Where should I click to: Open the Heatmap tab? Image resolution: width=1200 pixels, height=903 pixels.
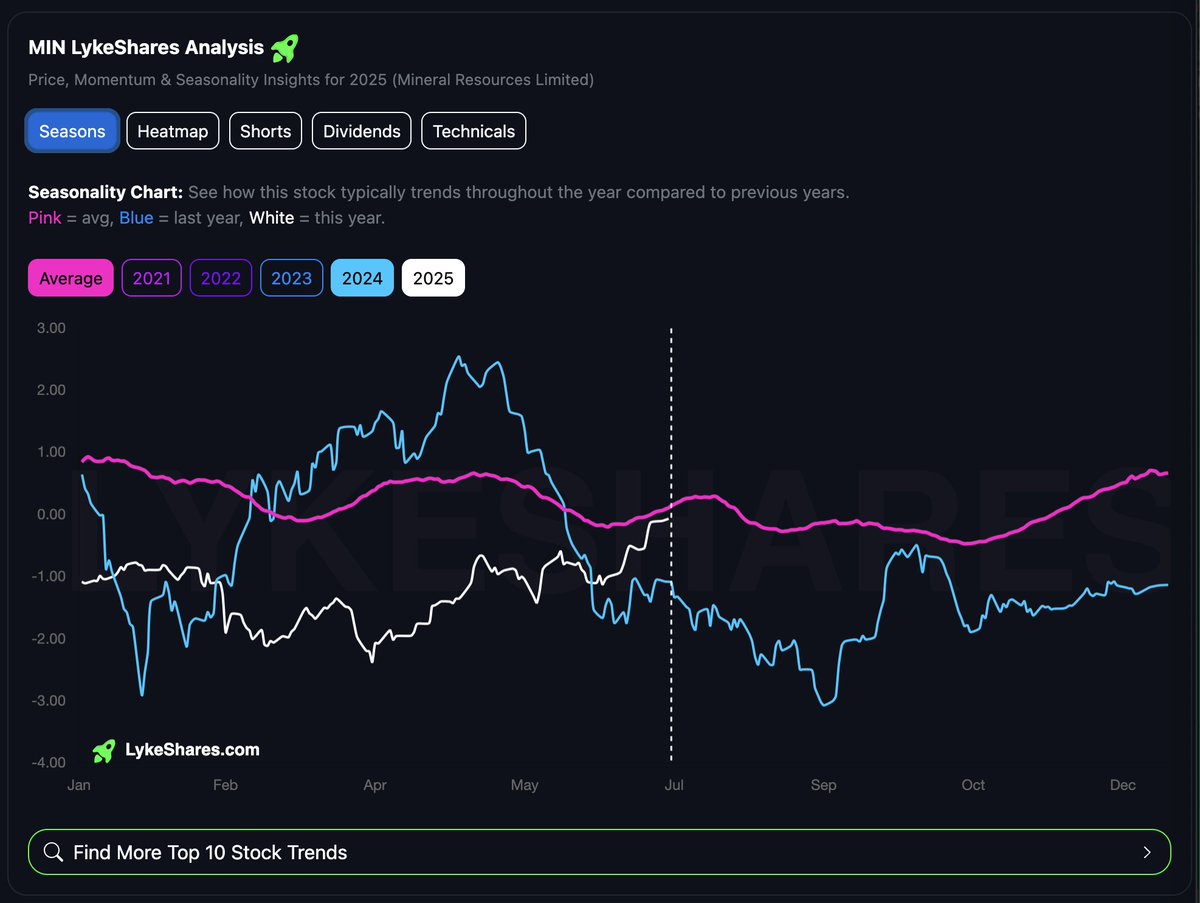(173, 131)
